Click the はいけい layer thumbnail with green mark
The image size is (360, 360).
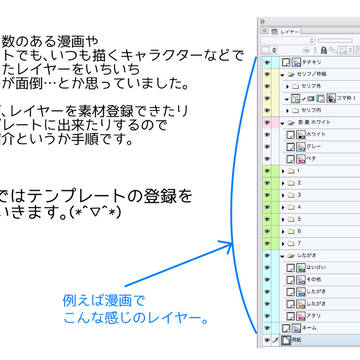301,267
